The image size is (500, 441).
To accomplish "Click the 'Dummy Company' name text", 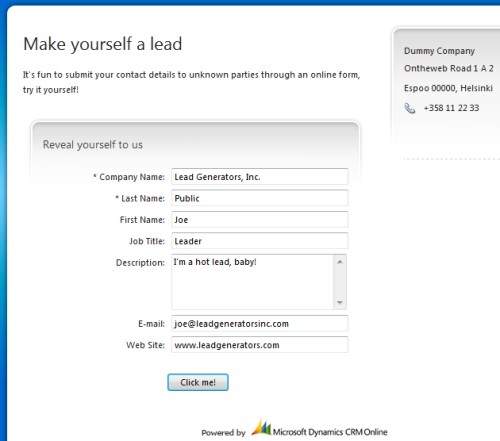I will point(439,51).
